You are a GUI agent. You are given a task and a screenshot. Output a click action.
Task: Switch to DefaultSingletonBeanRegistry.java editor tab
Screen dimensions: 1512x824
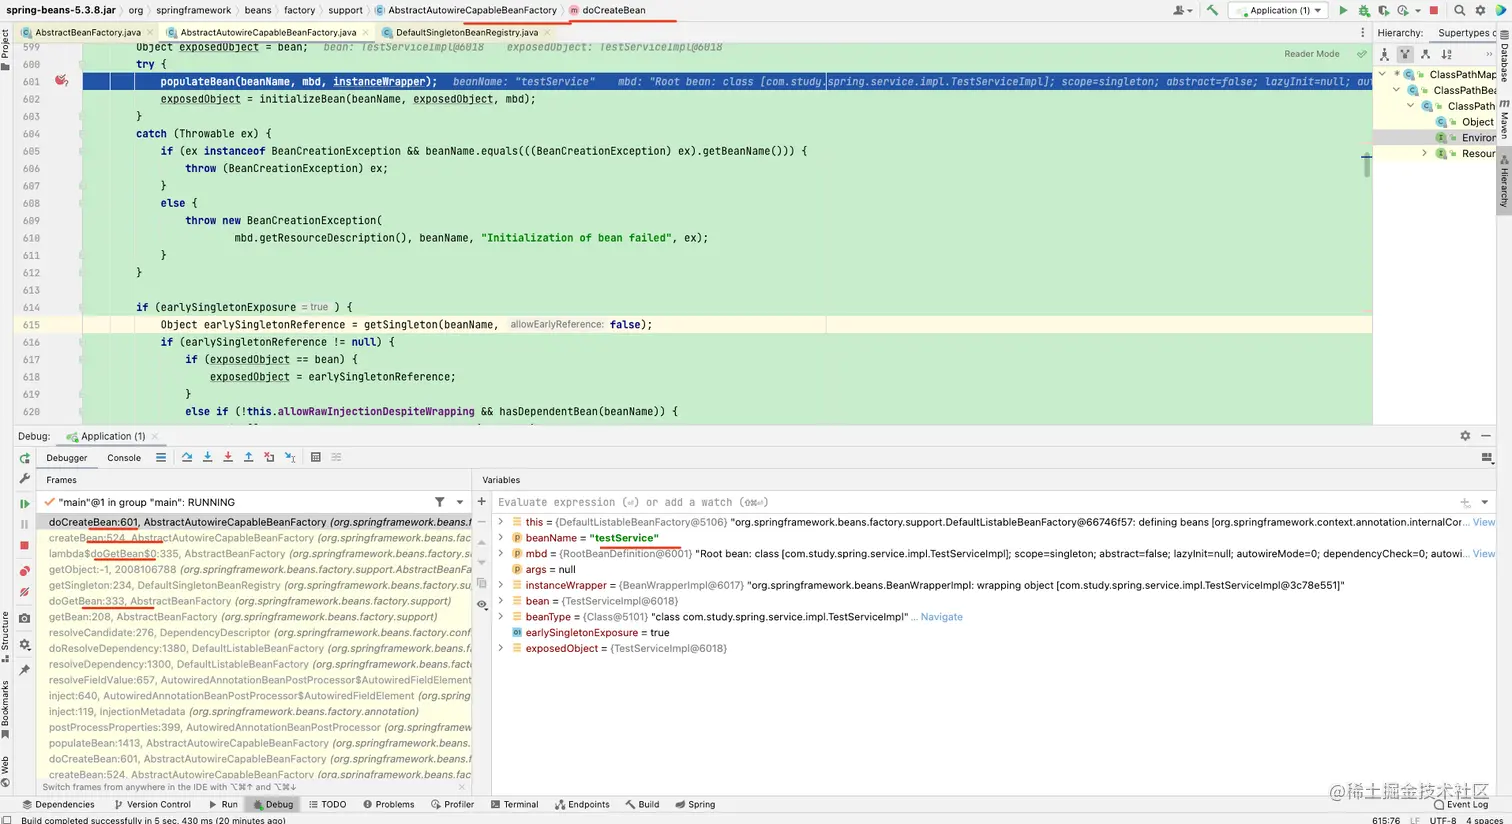(x=467, y=32)
